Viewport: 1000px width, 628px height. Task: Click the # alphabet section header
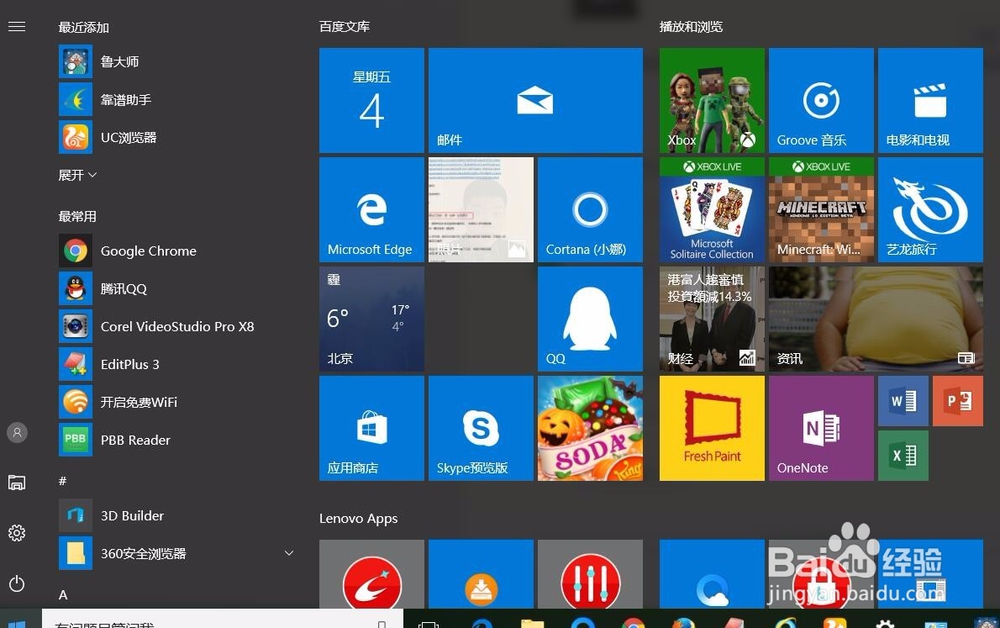click(62, 481)
